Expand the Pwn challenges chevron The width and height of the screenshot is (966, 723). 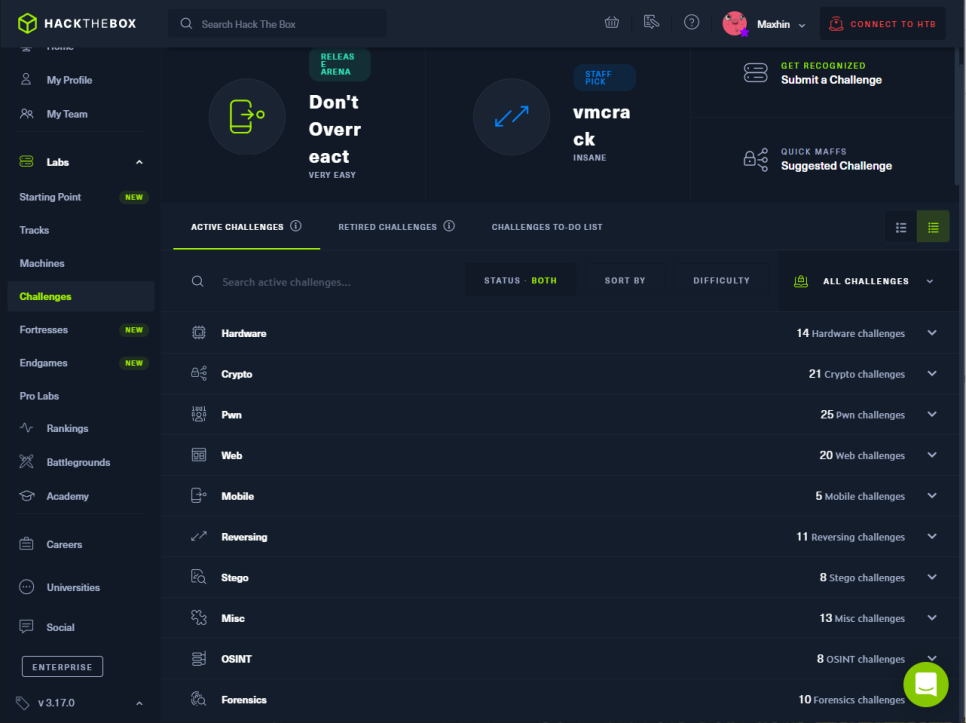tap(932, 414)
